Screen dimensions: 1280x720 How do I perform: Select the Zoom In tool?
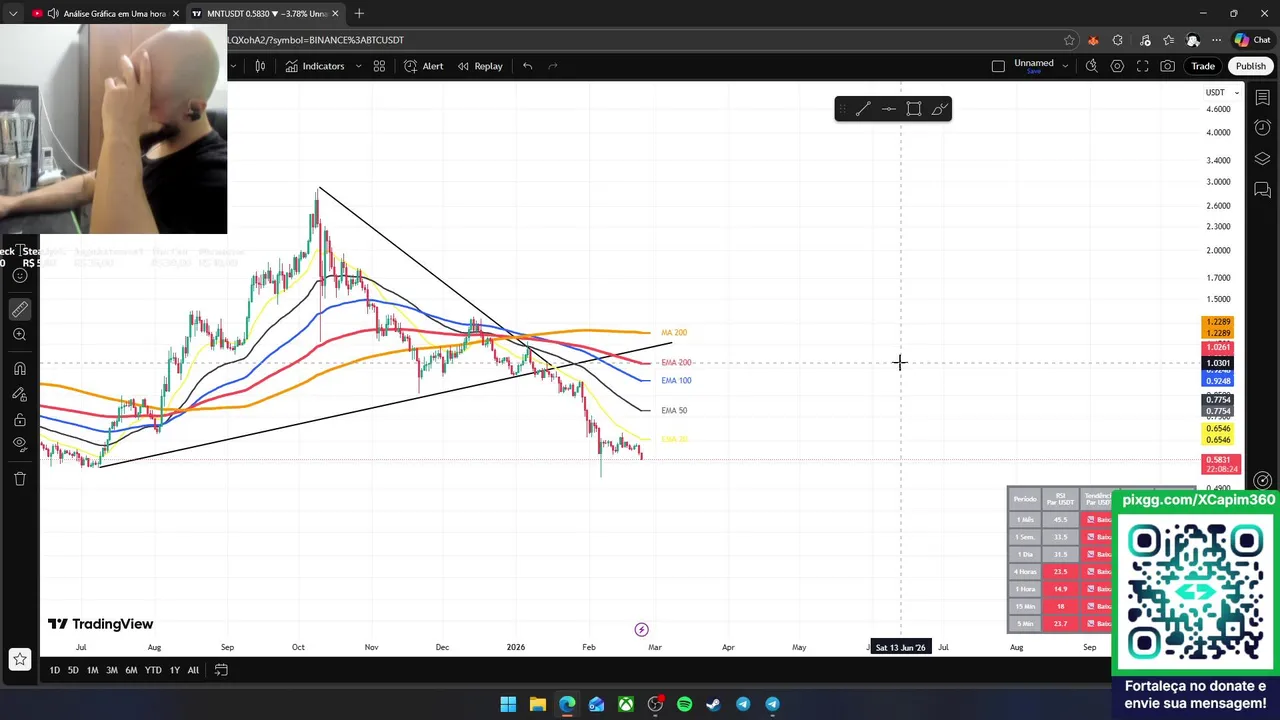[x=19, y=335]
